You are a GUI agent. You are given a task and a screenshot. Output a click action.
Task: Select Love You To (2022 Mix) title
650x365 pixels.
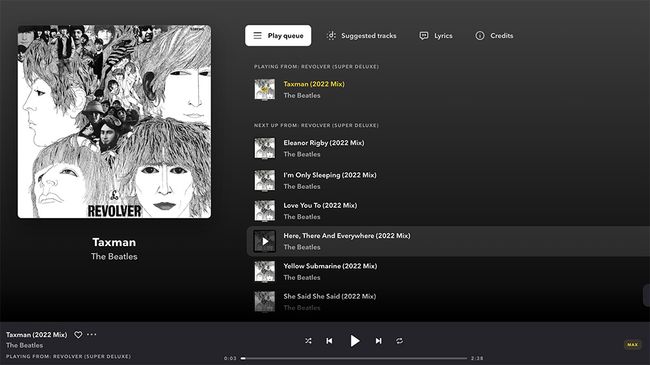coord(320,206)
